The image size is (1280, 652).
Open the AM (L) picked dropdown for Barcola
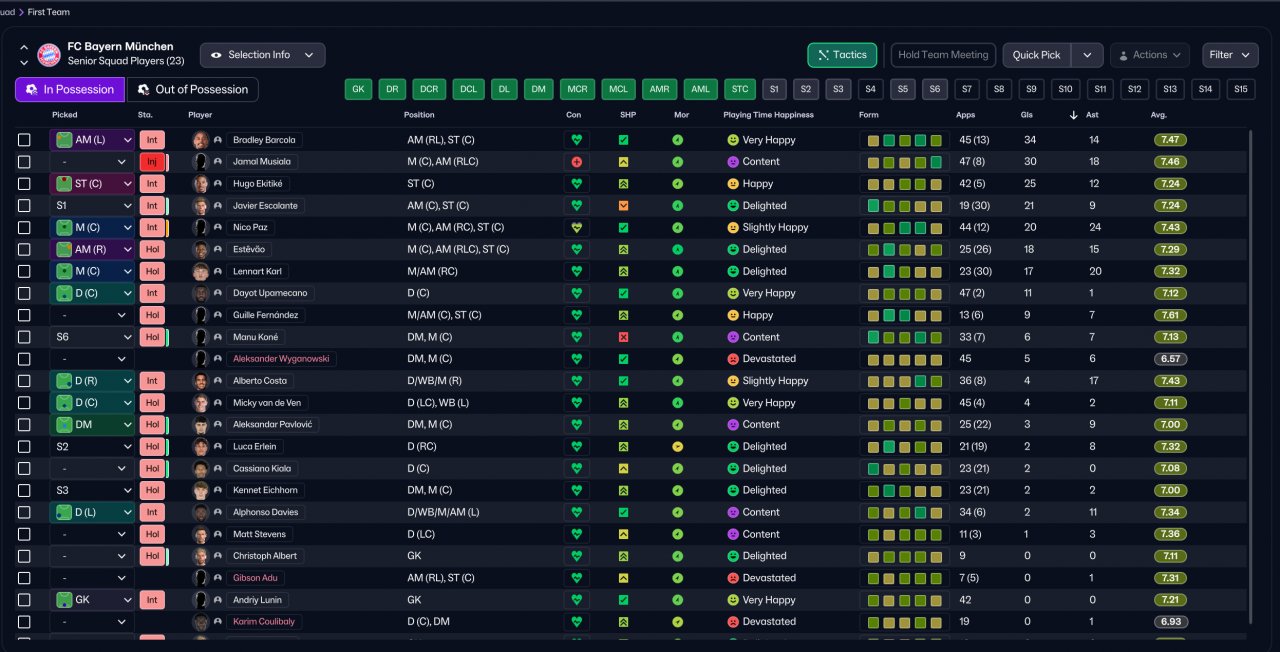(x=92, y=140)
